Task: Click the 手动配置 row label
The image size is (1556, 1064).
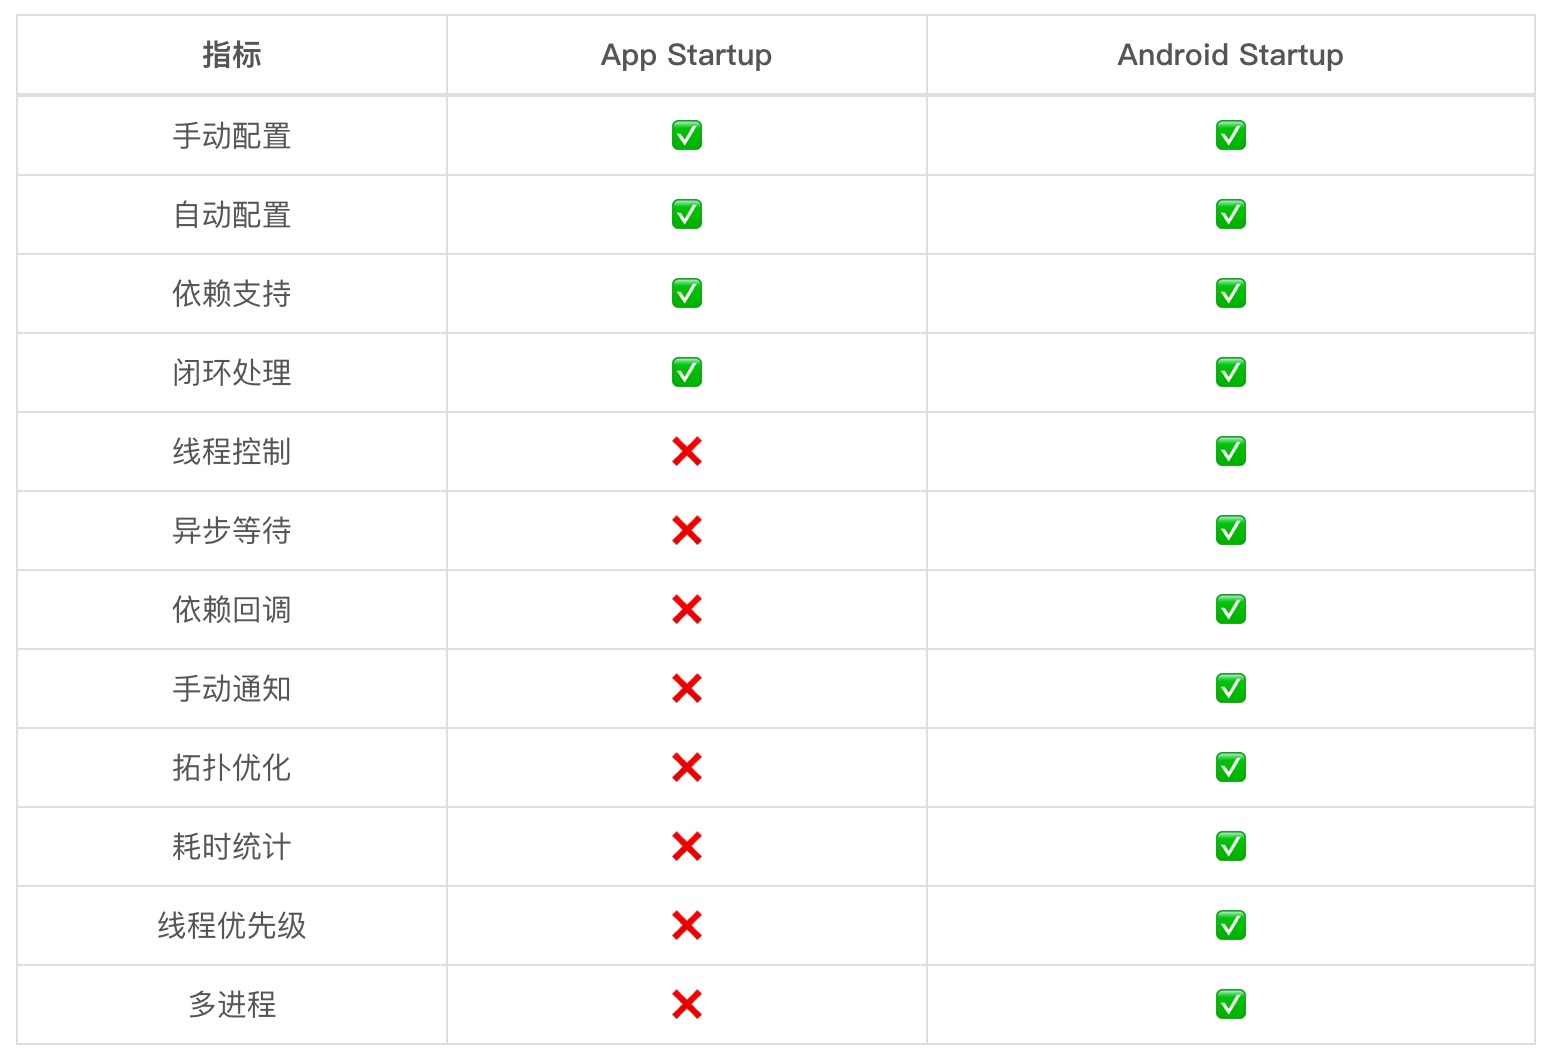Action: click(232, 135)
